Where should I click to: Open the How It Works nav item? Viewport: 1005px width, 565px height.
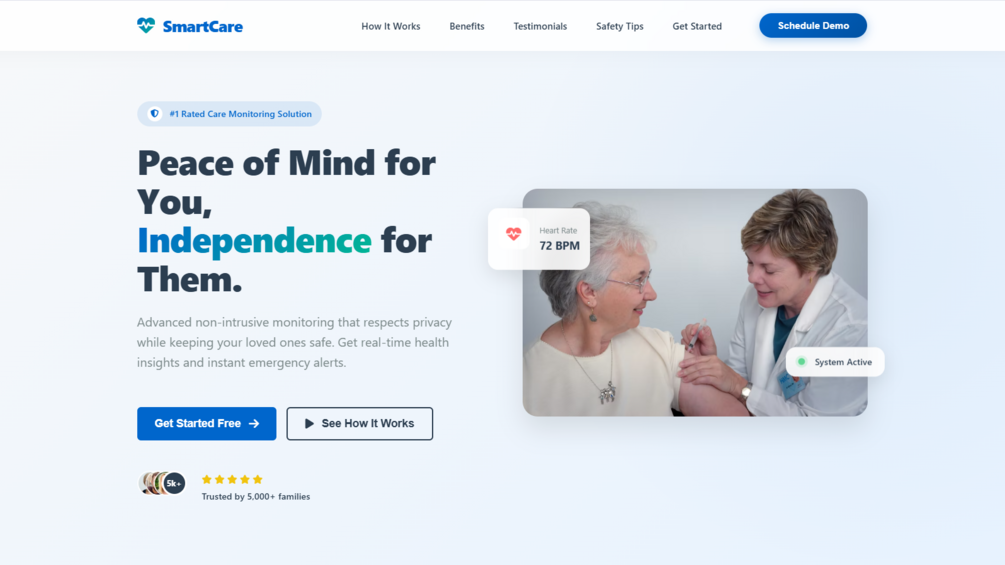coord(390,26)
